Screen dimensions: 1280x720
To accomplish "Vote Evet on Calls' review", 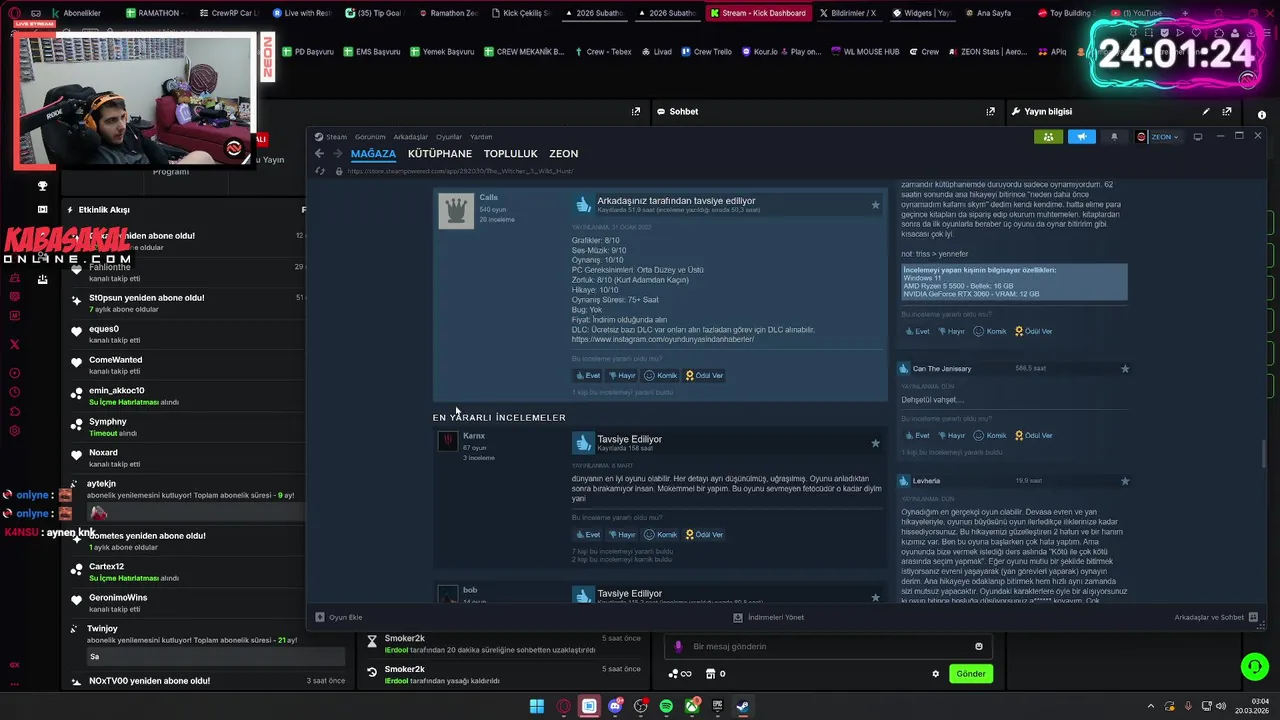I will 588,376.
